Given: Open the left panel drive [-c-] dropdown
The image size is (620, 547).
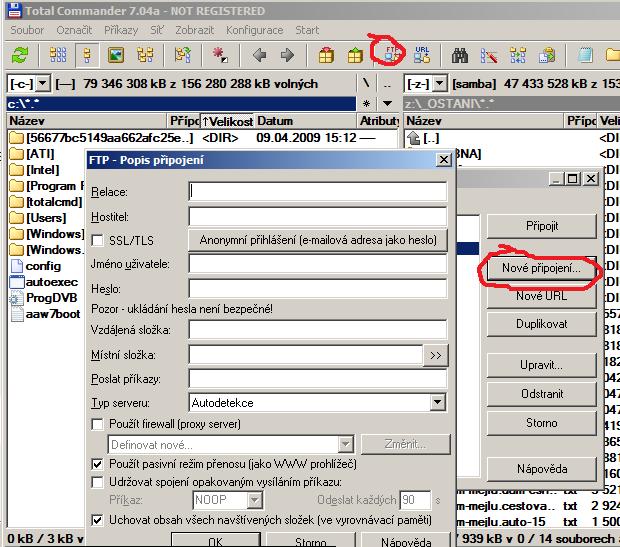Looking at the screenshot, I should (30, 84).
